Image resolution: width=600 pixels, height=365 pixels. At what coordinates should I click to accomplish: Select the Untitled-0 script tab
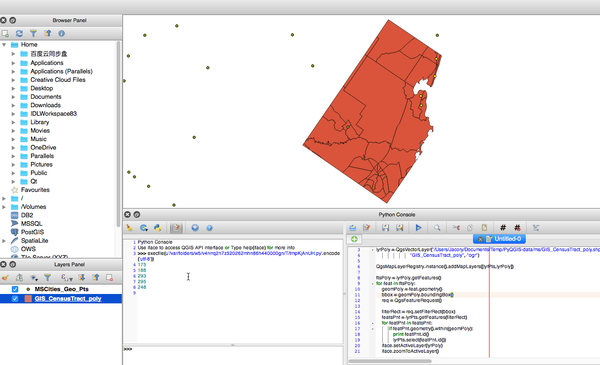coord(499,239)
